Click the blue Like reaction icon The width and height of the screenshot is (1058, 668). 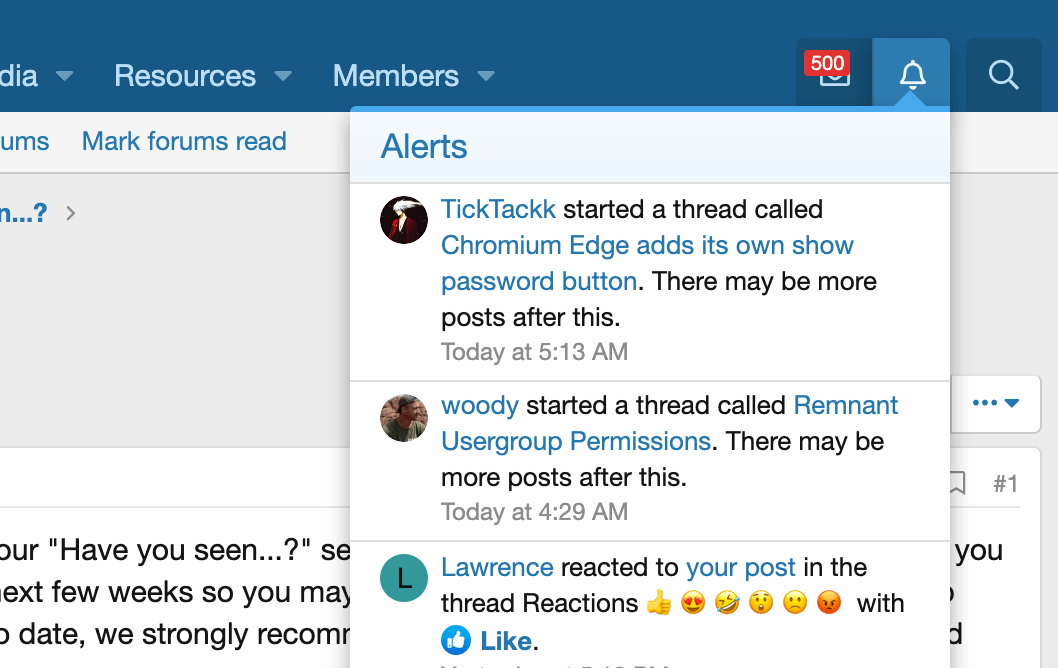point(456,640)
